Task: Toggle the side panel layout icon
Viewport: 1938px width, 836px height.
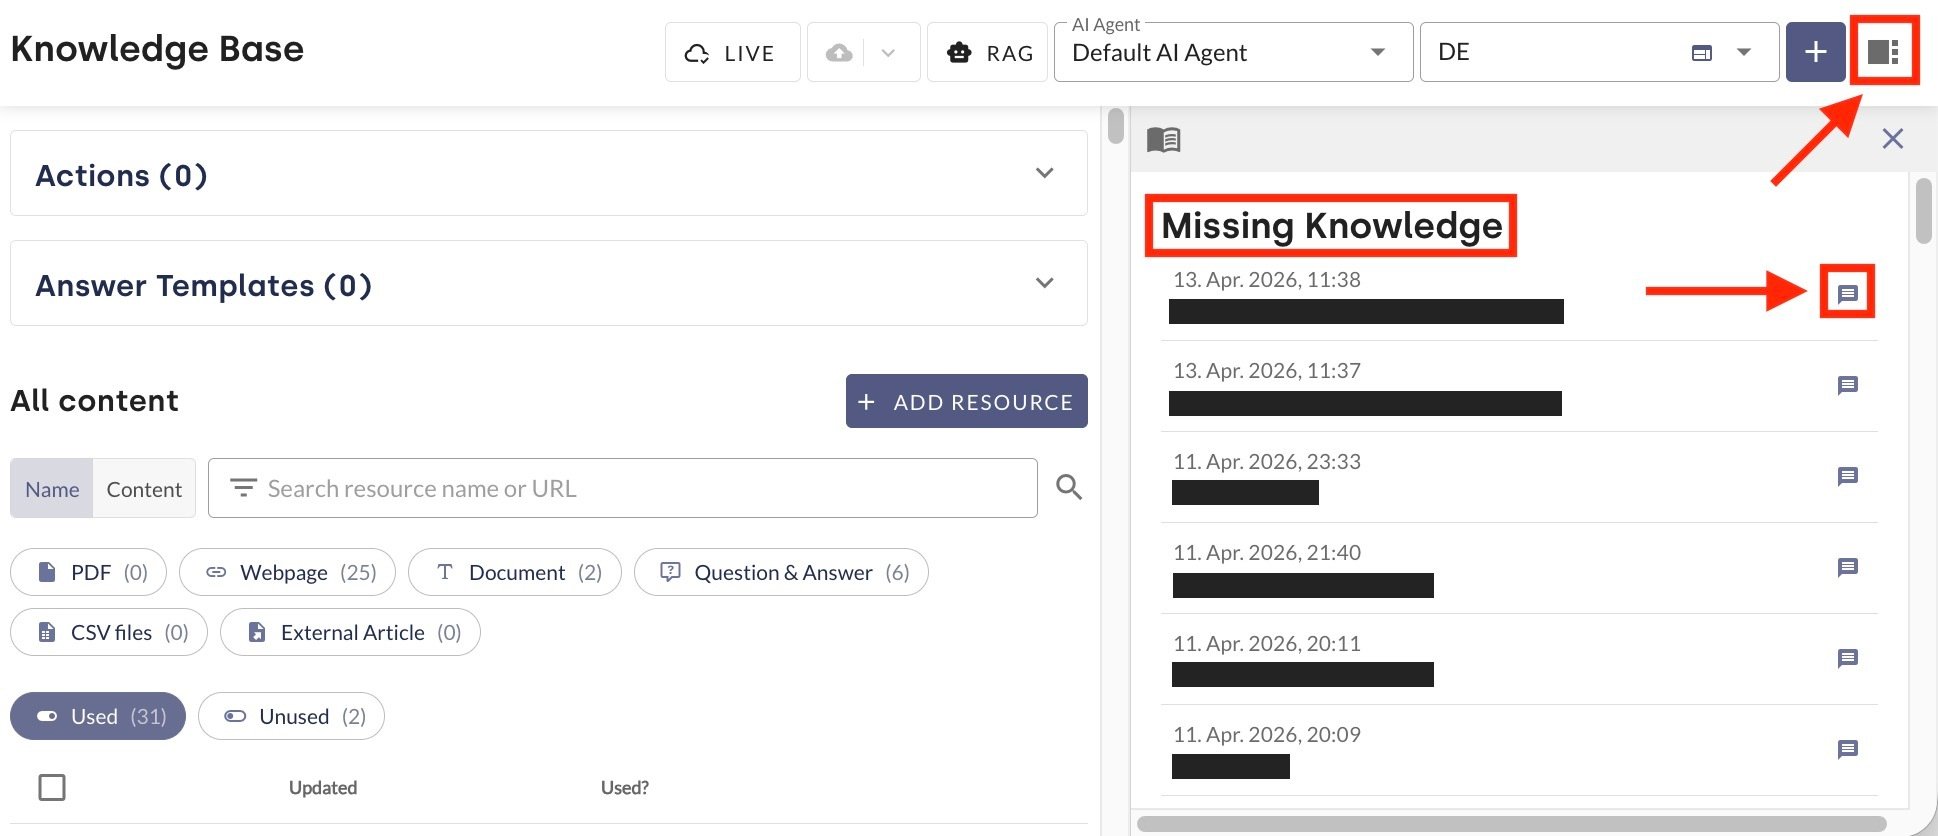Action: point(1883,52)
